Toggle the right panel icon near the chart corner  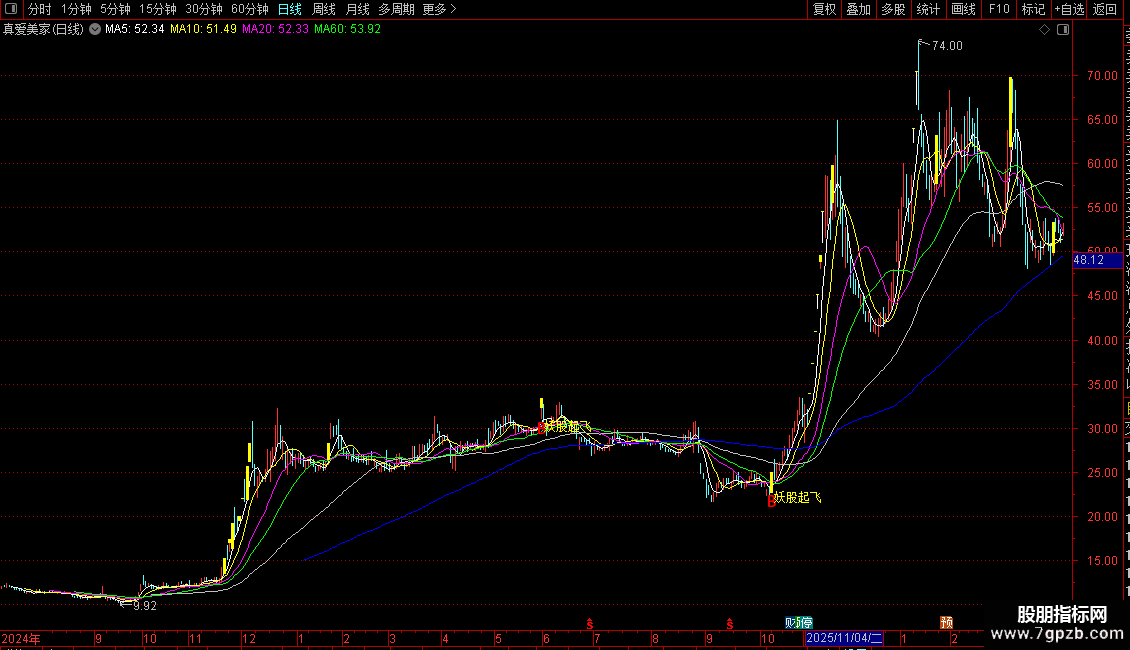[1063, 30]
